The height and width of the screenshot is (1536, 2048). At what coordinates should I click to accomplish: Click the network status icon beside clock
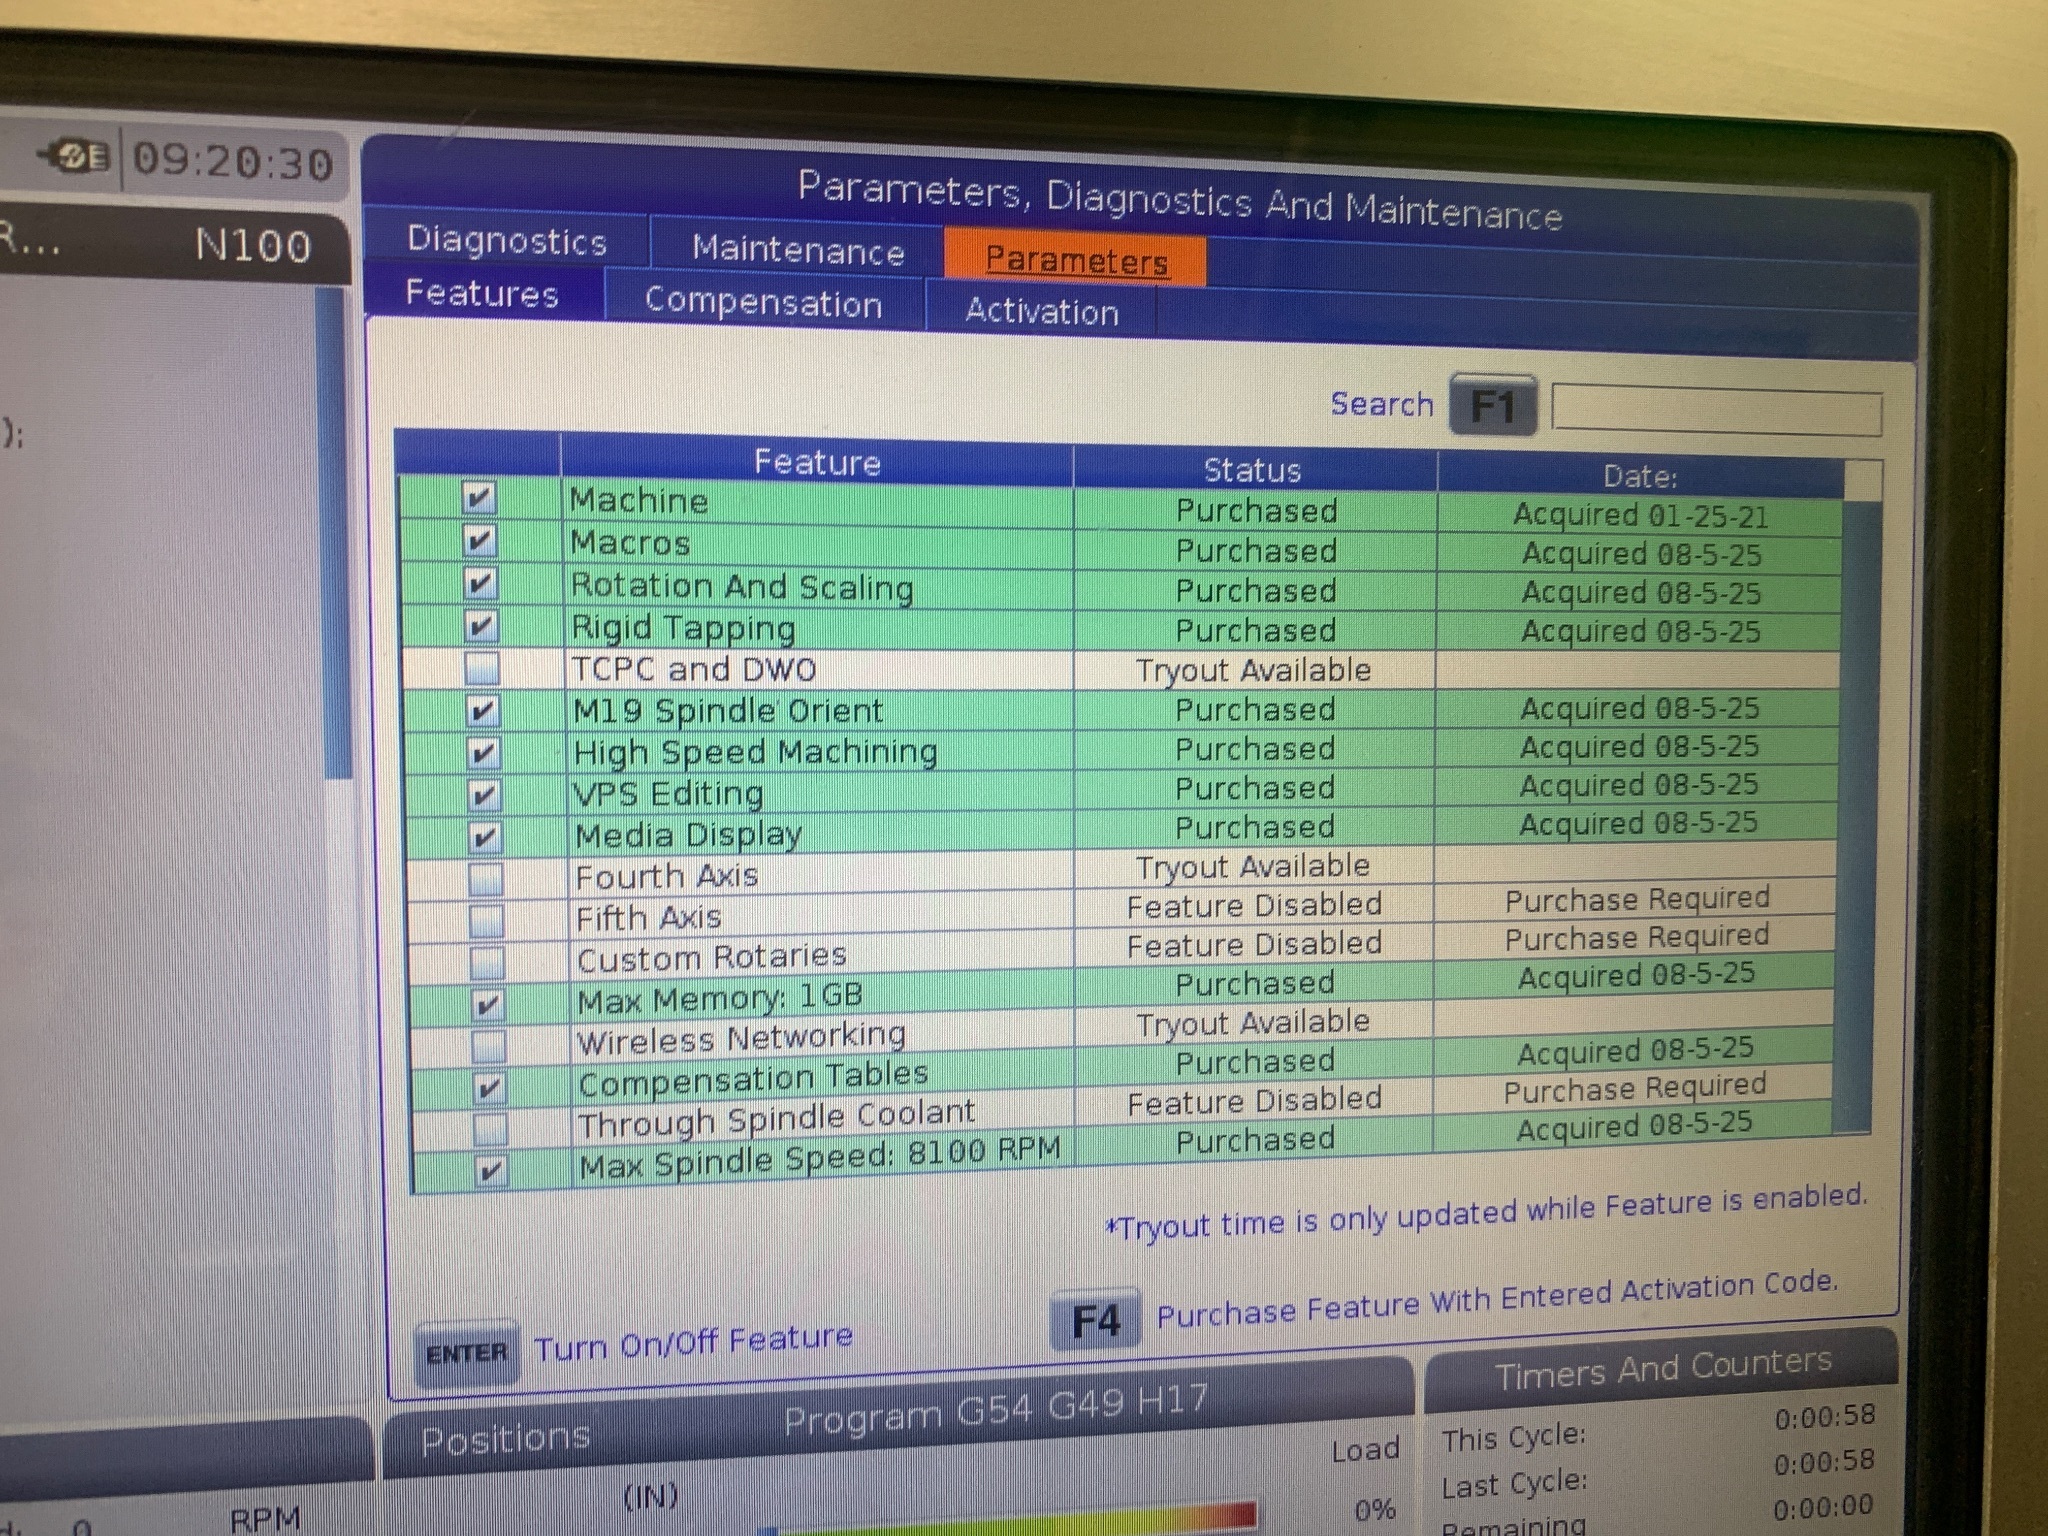point(76,157)
